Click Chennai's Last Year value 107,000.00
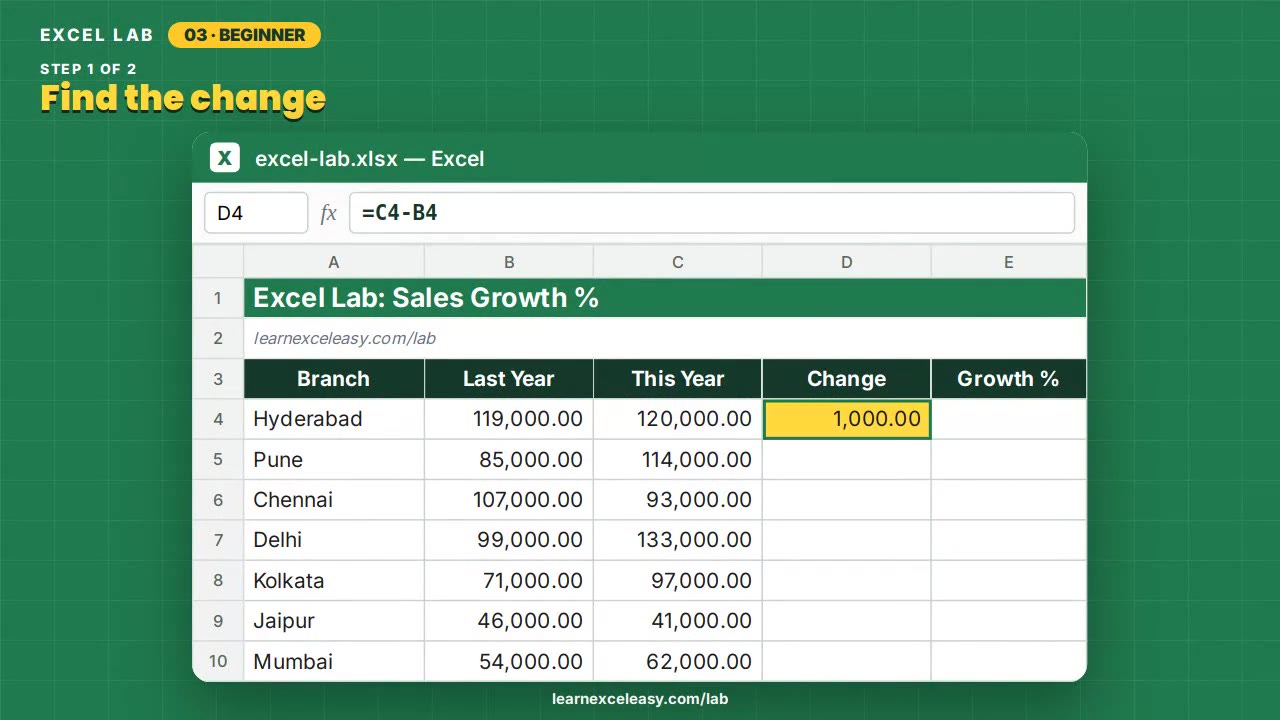 pos(509,500)
